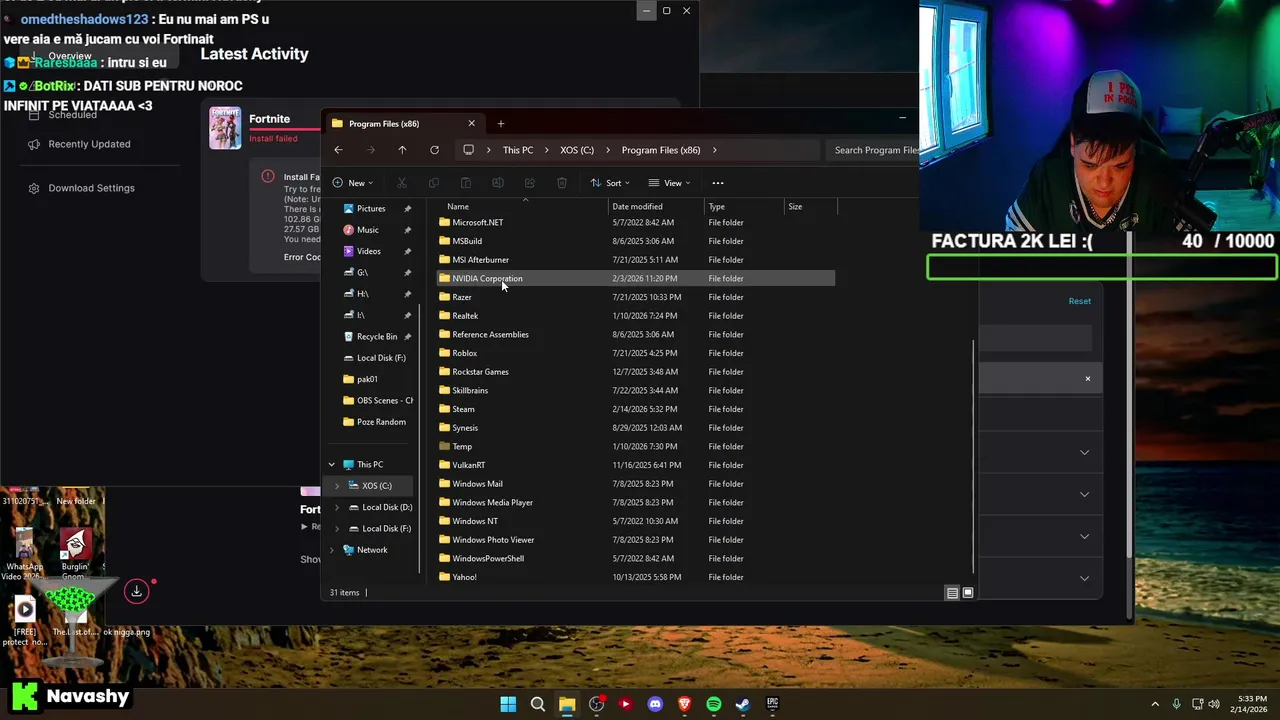The height and width of the screenshot is (720, 1280).
Task: Show hidden system tray icons
Action: coord(1155,704)
